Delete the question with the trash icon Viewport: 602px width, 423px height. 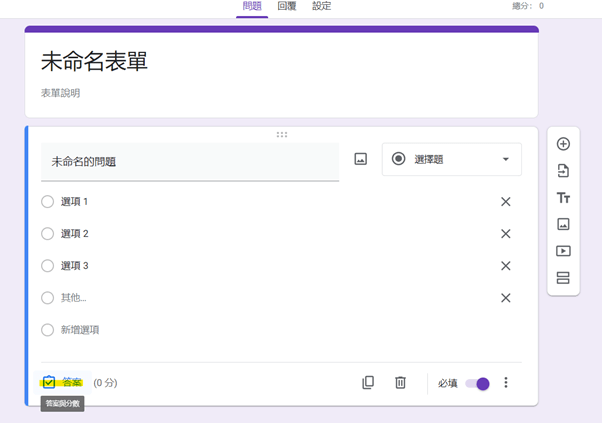[x=400, y=382]
